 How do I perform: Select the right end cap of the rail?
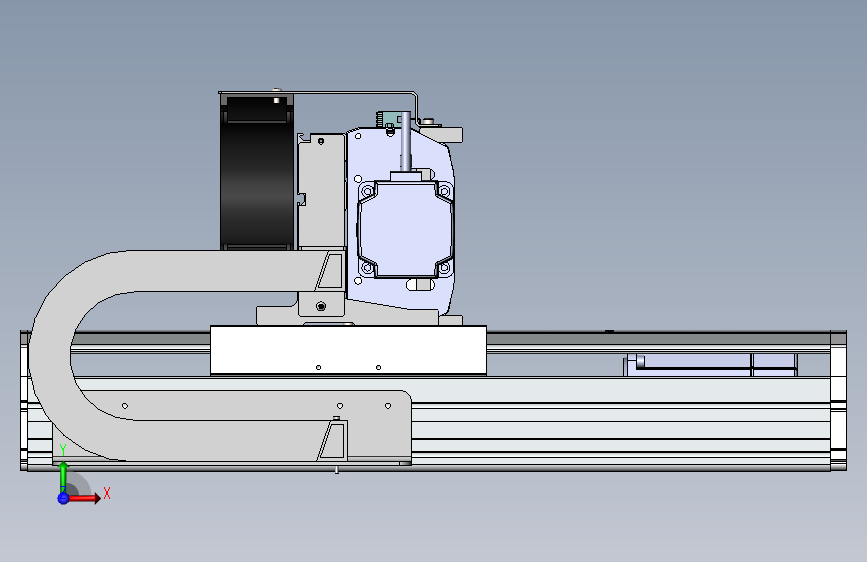(x=838, y=401)
